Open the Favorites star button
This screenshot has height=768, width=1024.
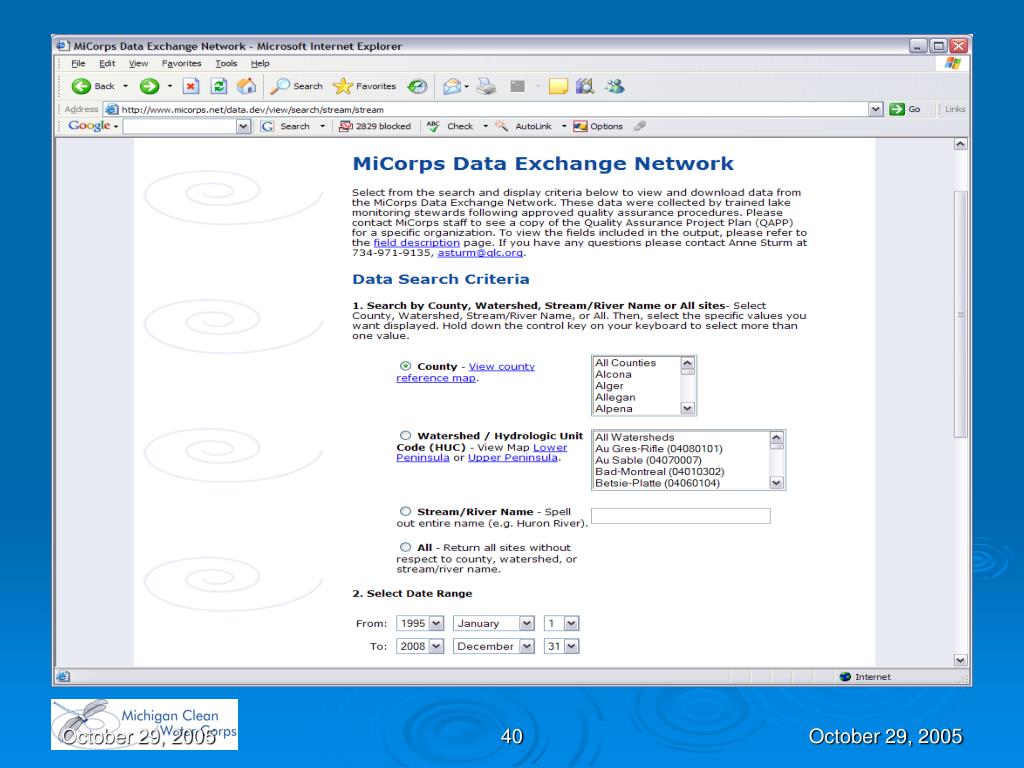[364, 86]
